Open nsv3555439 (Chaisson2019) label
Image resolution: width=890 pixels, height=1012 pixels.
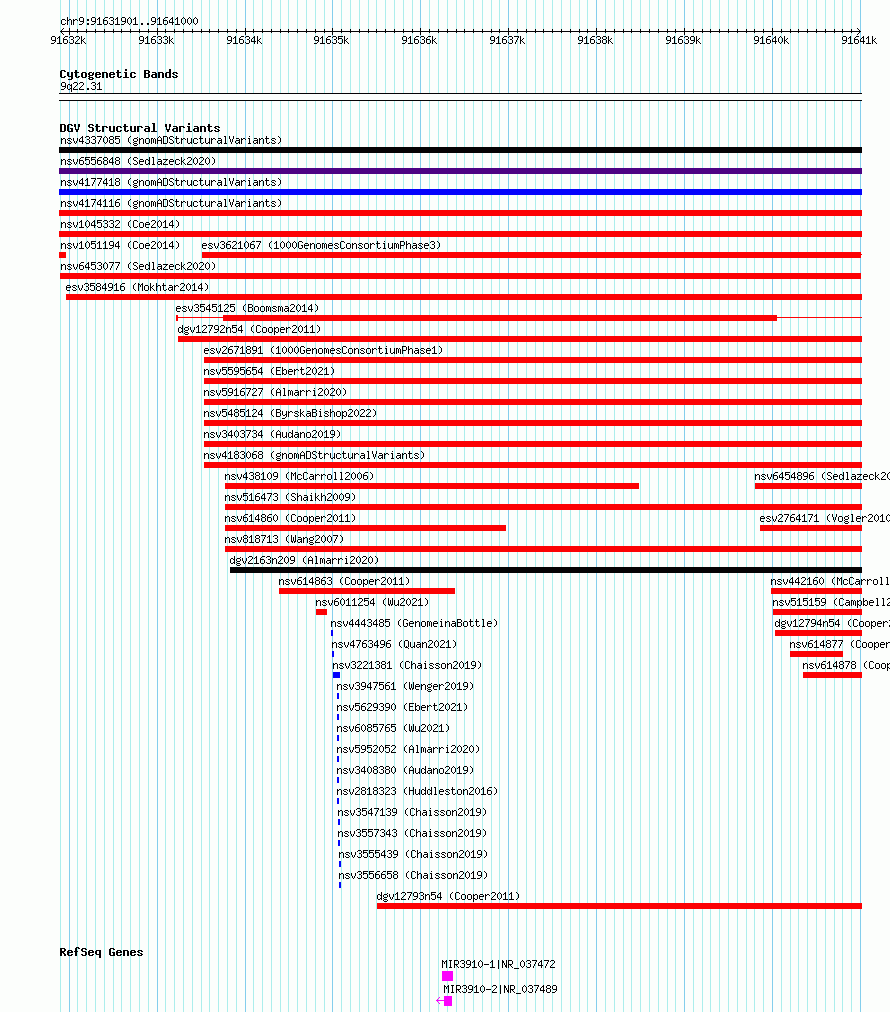pyautogui.click(x=414, y=853)
